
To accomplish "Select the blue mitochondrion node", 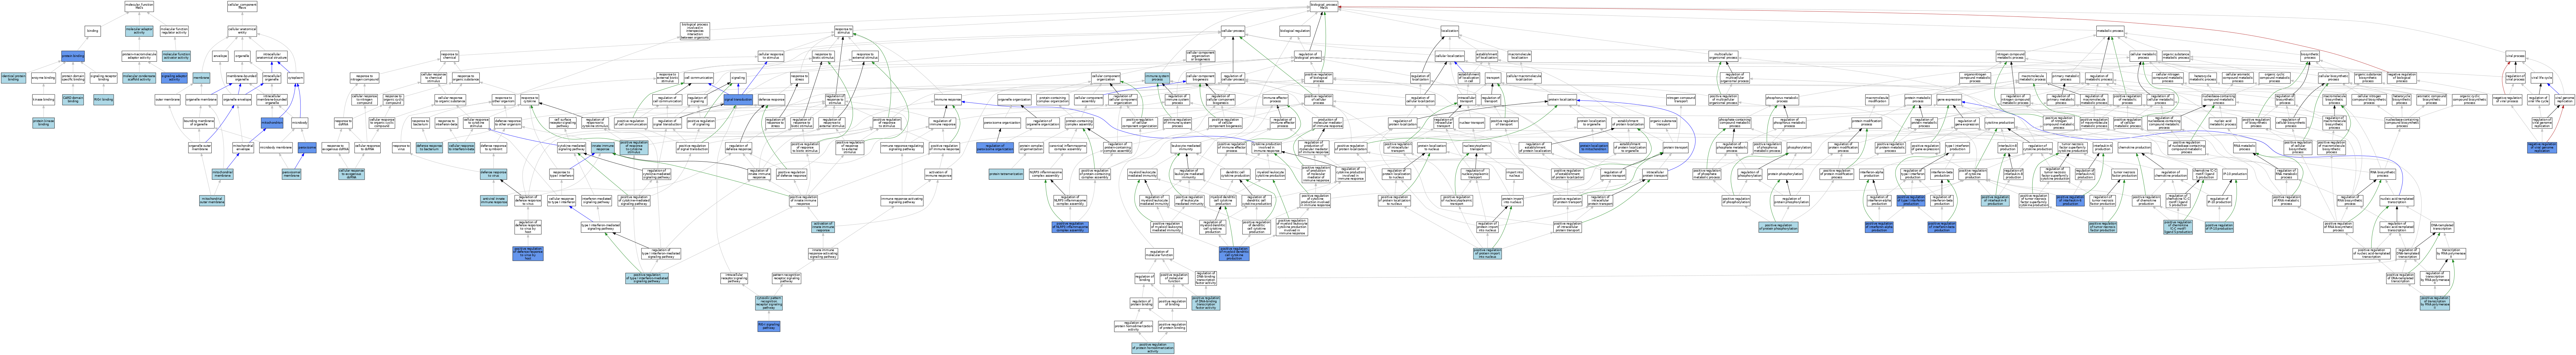I will 272,123.
